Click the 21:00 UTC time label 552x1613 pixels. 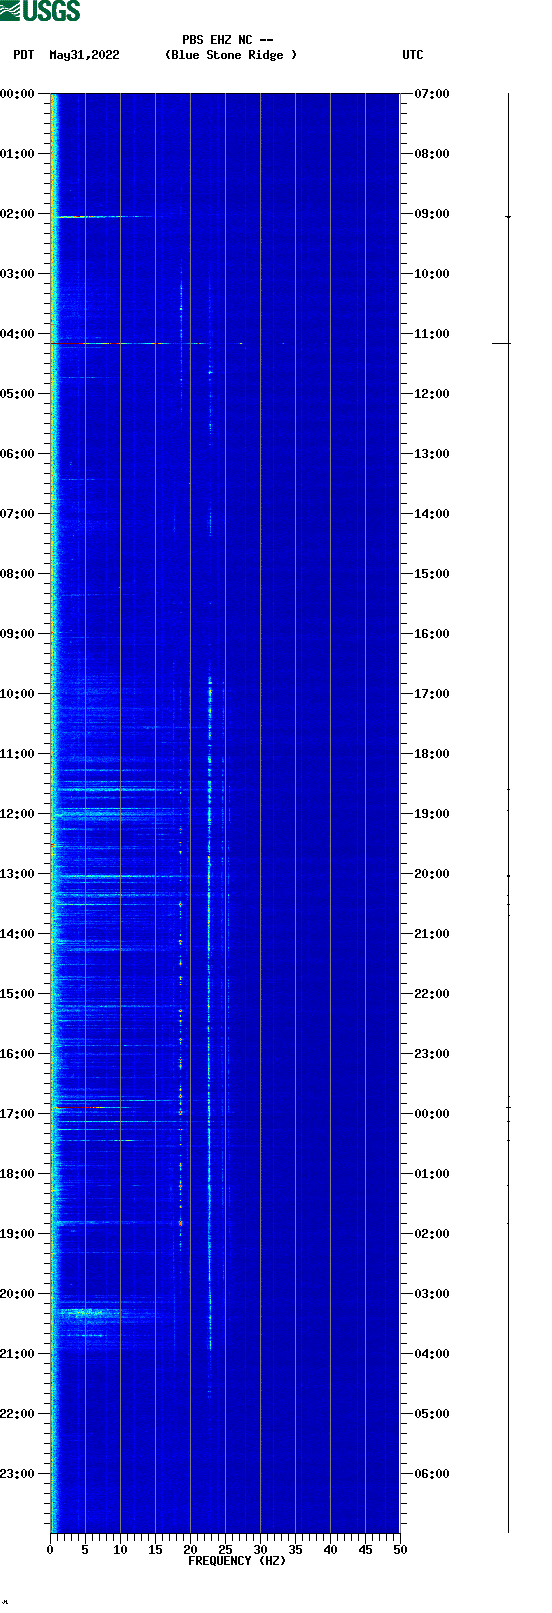pos(432,934)
